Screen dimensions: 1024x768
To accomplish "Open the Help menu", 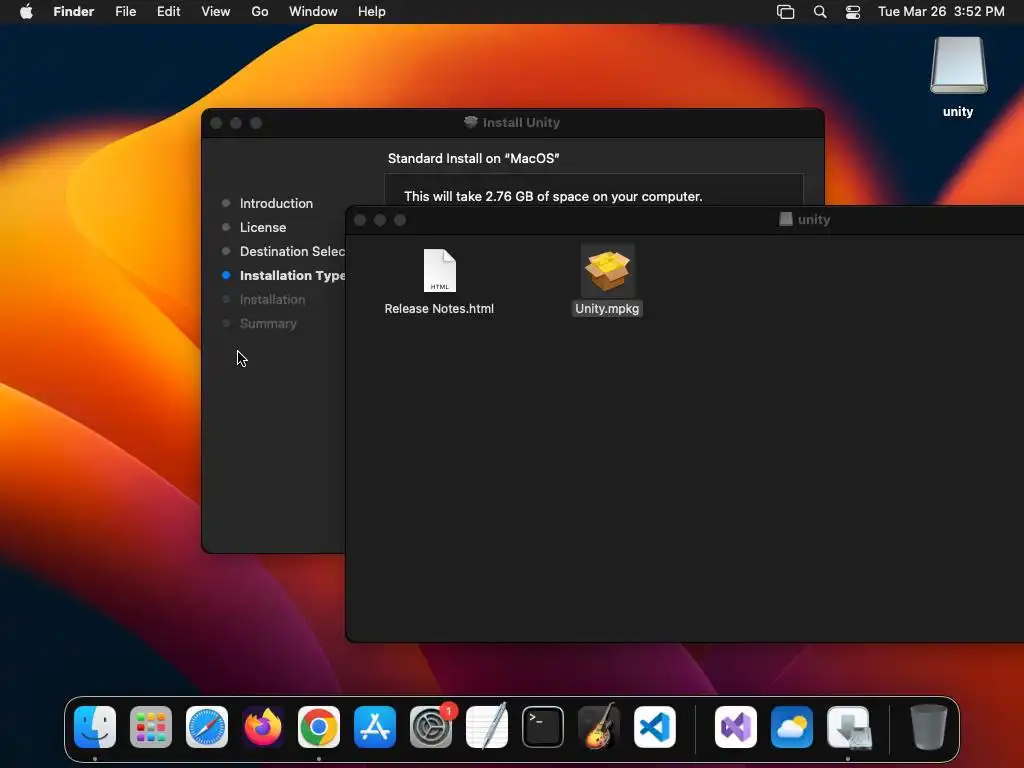I will (372, 12).
